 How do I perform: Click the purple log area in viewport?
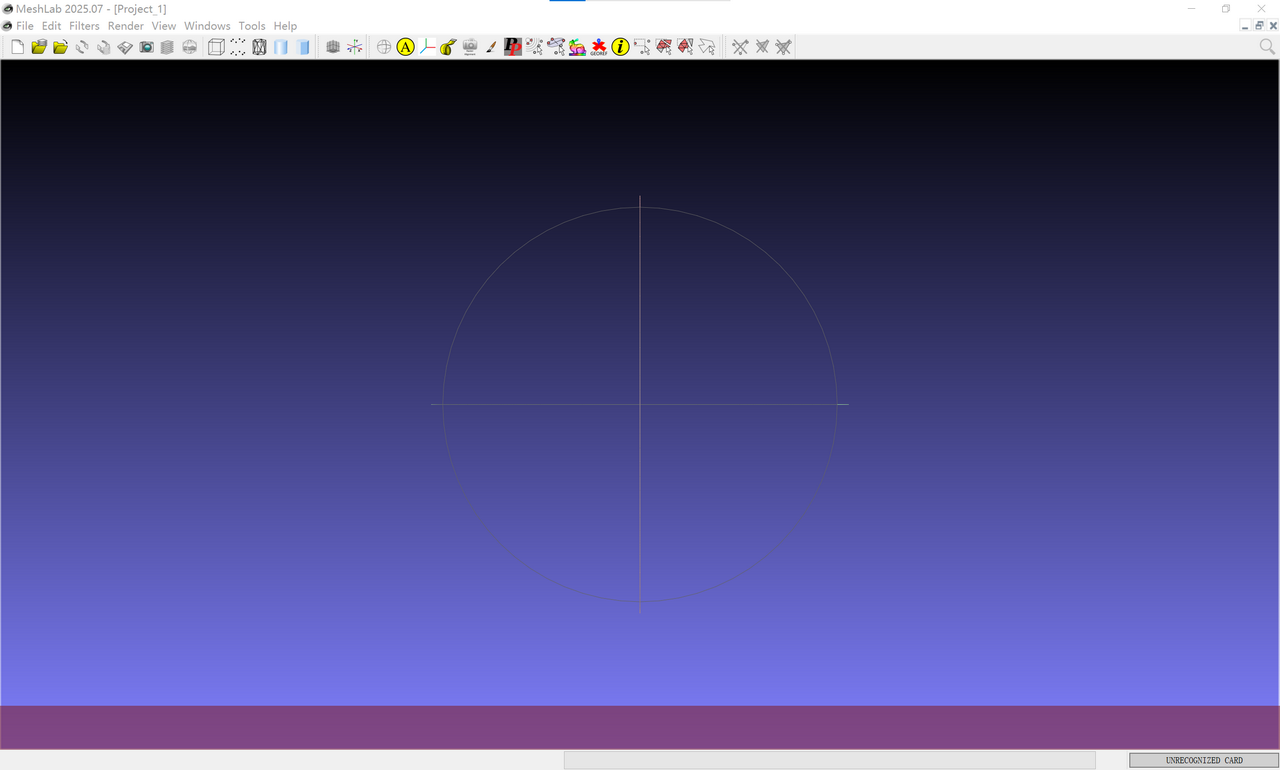click(640, 727)
